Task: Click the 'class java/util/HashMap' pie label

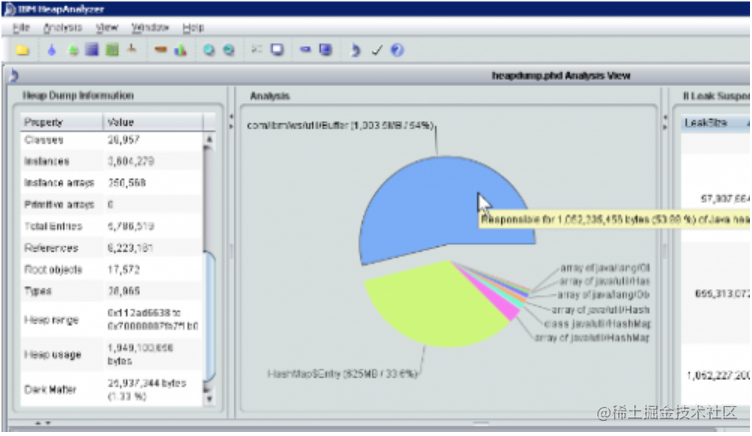Action: 597,324
